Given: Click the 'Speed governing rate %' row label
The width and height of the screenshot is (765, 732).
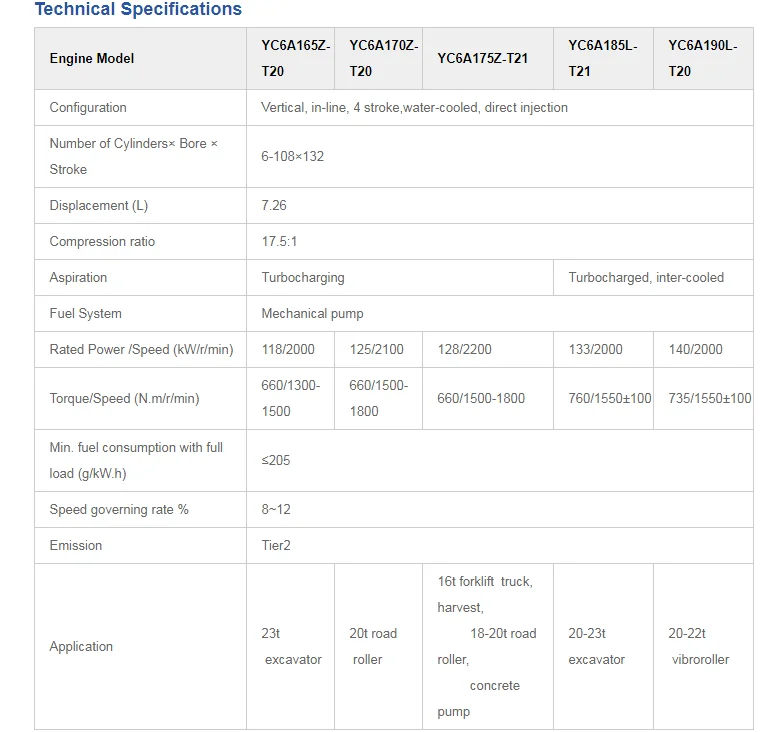Looking at the screenshot, I should (x=119, y=510).
